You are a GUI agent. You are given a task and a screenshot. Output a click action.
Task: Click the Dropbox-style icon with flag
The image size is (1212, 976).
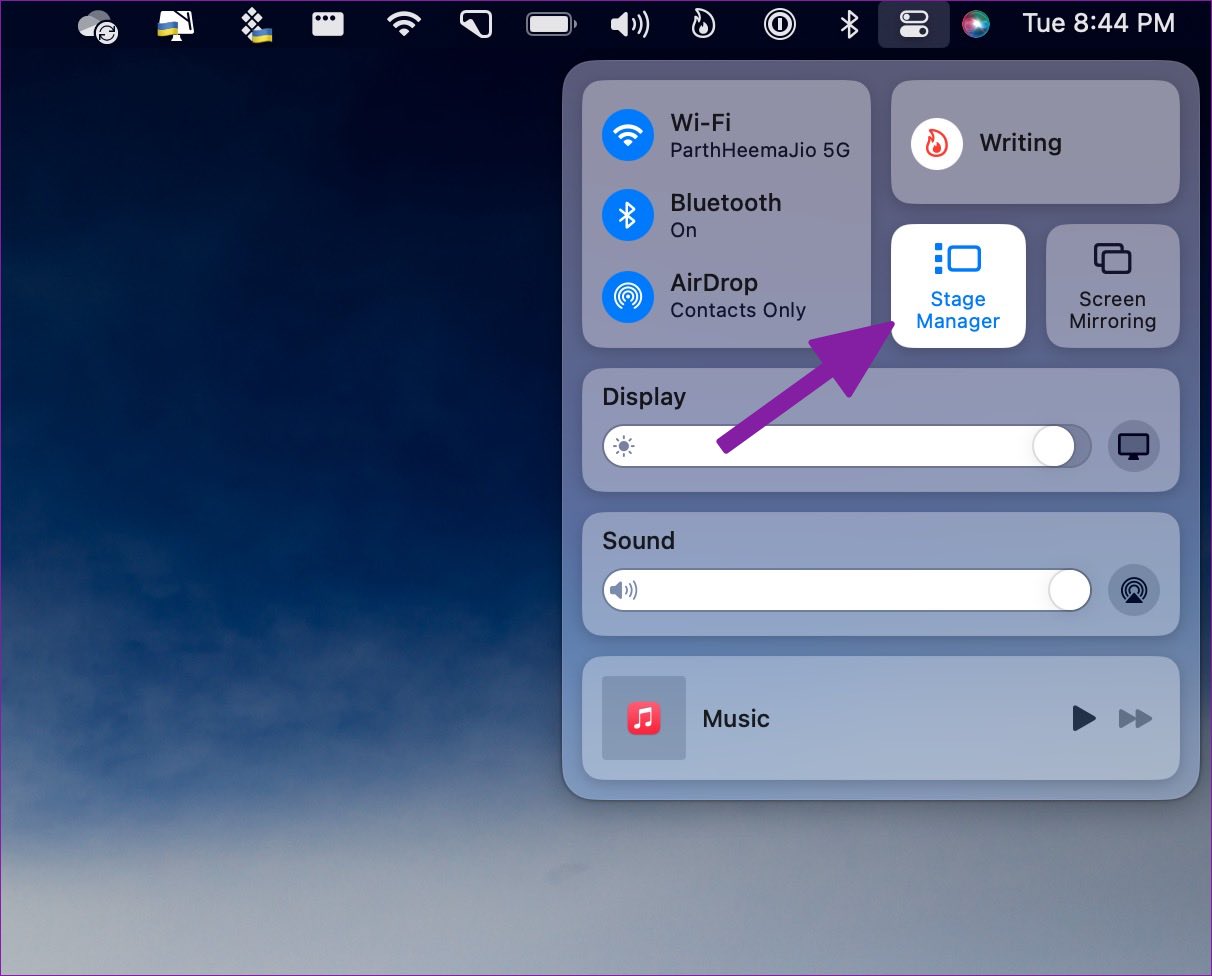[257, 25]
